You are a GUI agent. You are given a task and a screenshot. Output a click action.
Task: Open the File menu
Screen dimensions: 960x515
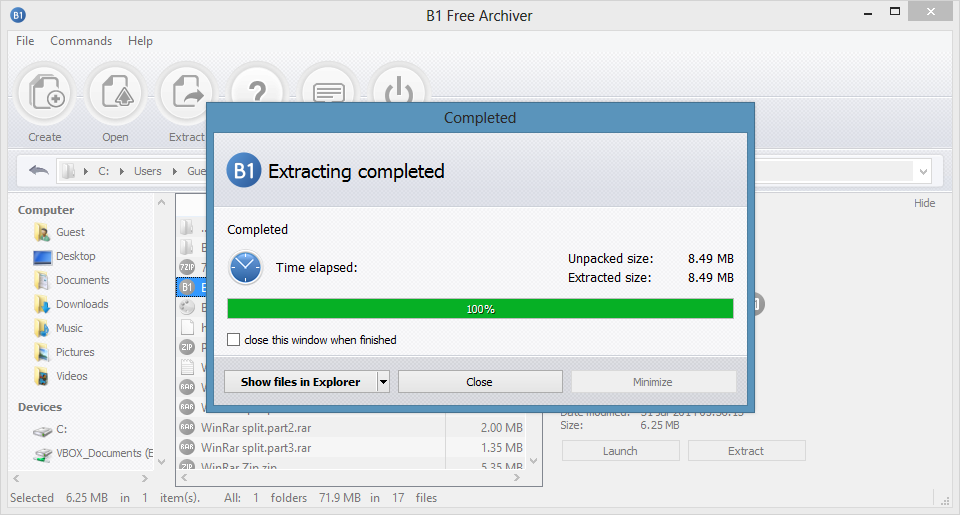point(25,41)
